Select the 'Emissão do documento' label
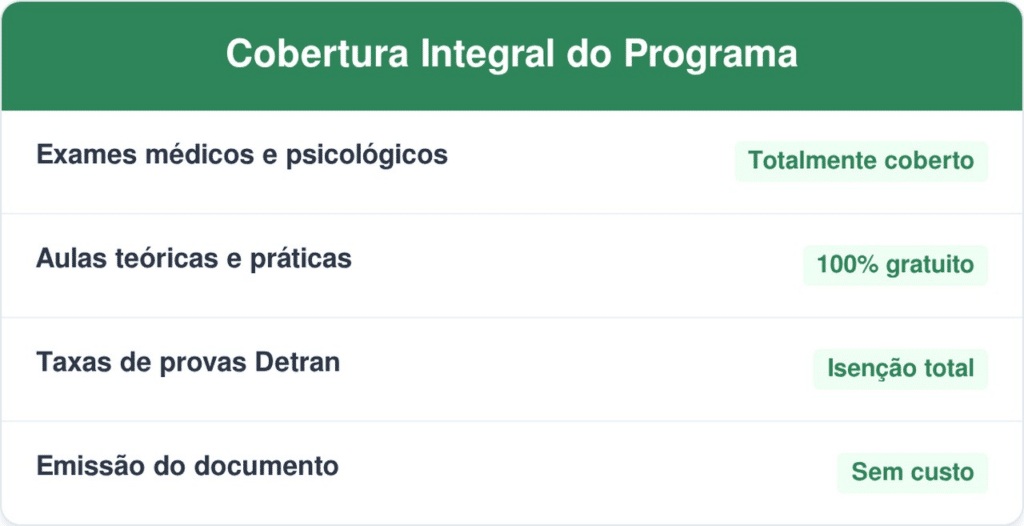This screenshot has height=526, width=1024. coord(187,467)
